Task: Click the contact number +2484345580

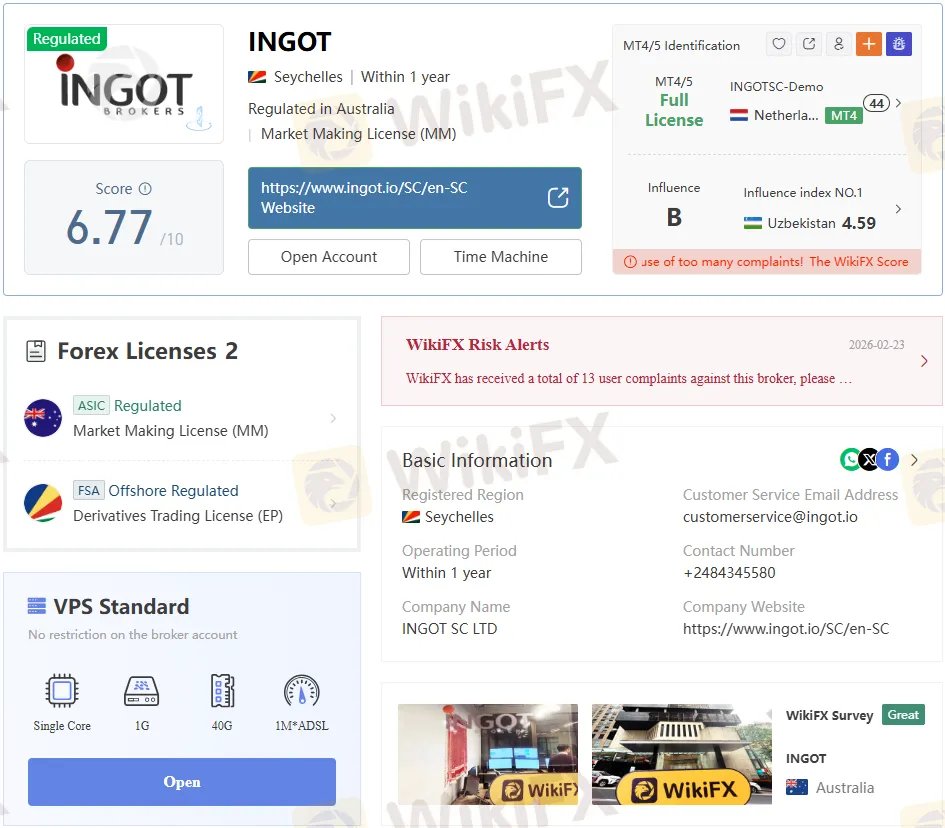Action: pyautogui.click(x=729, y=572)
